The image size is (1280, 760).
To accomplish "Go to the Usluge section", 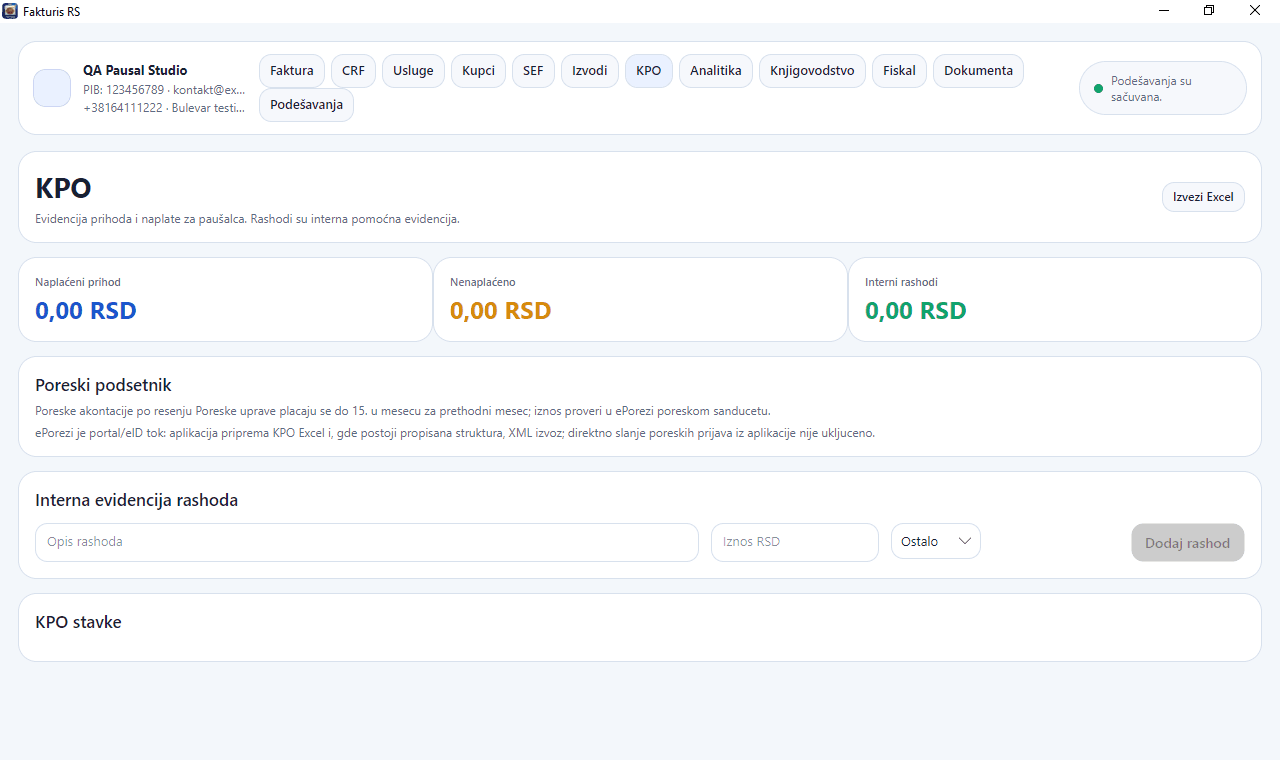I will pyautogui.click(x=413, y=71).
